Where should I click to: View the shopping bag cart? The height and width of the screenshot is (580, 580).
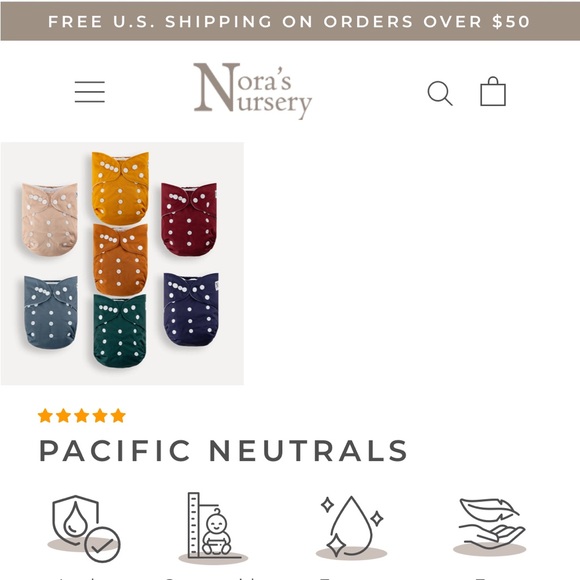[493, 91]
